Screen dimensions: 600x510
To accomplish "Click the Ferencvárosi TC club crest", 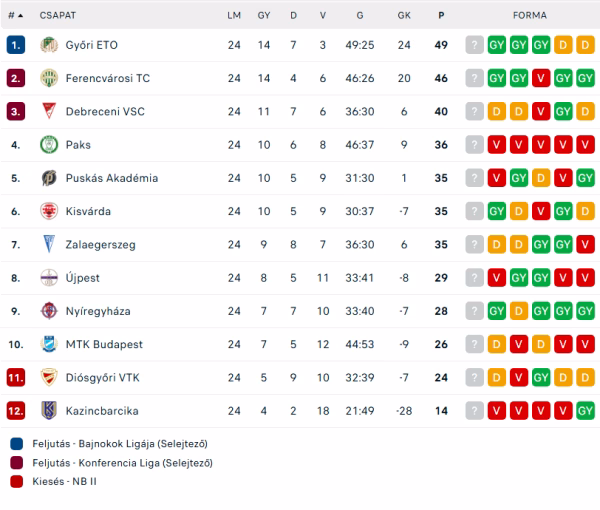I will click(x=48, y=78).
